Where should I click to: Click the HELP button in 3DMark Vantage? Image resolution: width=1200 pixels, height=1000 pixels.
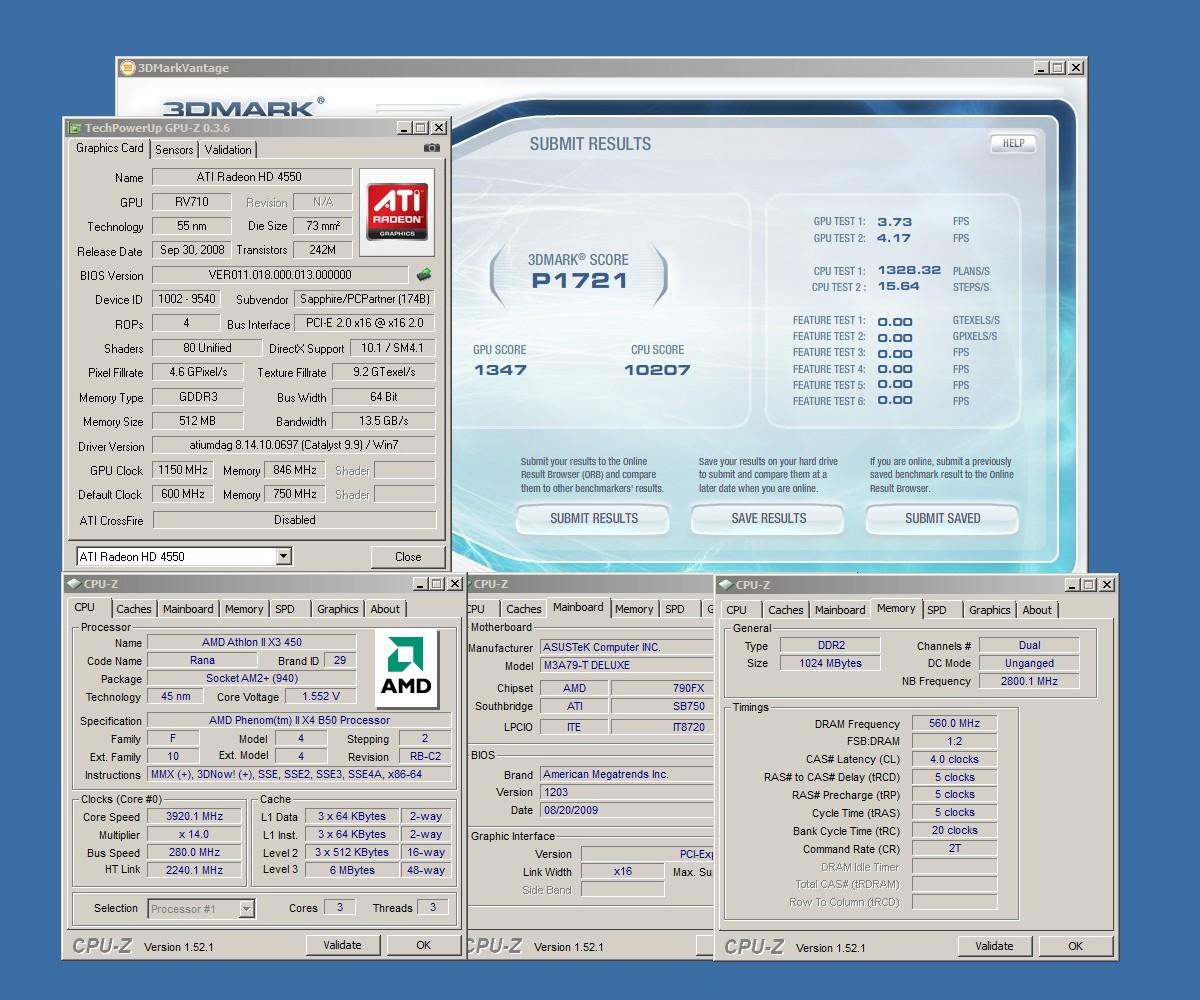coord(1013,143)
